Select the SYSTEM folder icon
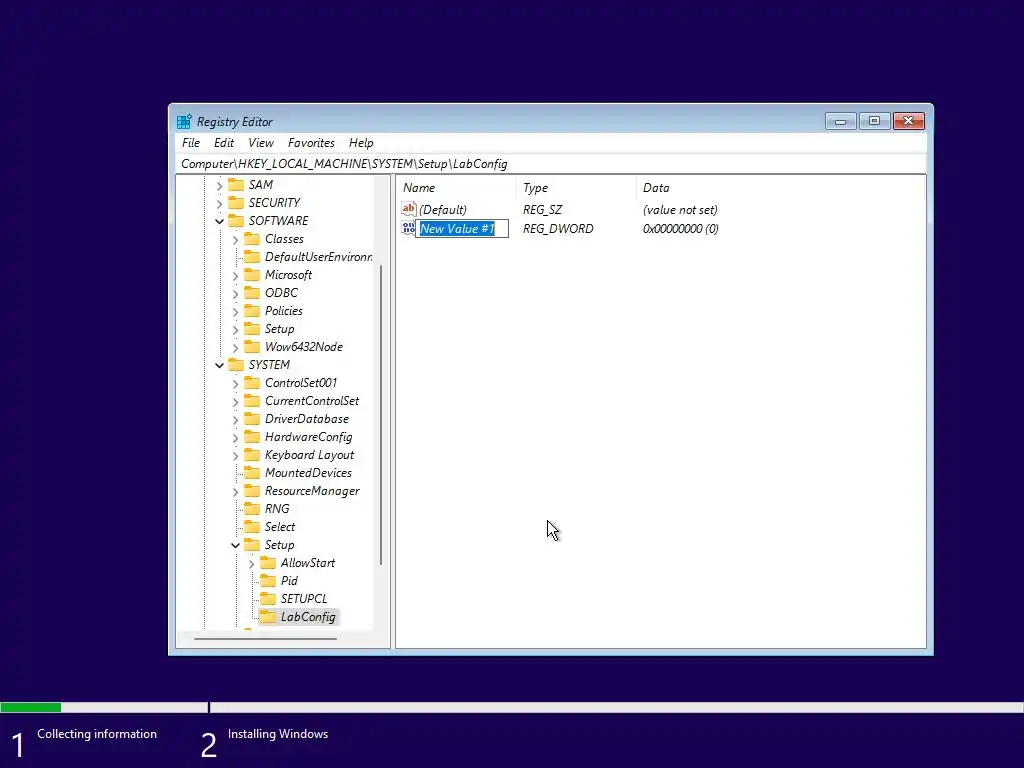 [236, 364]
